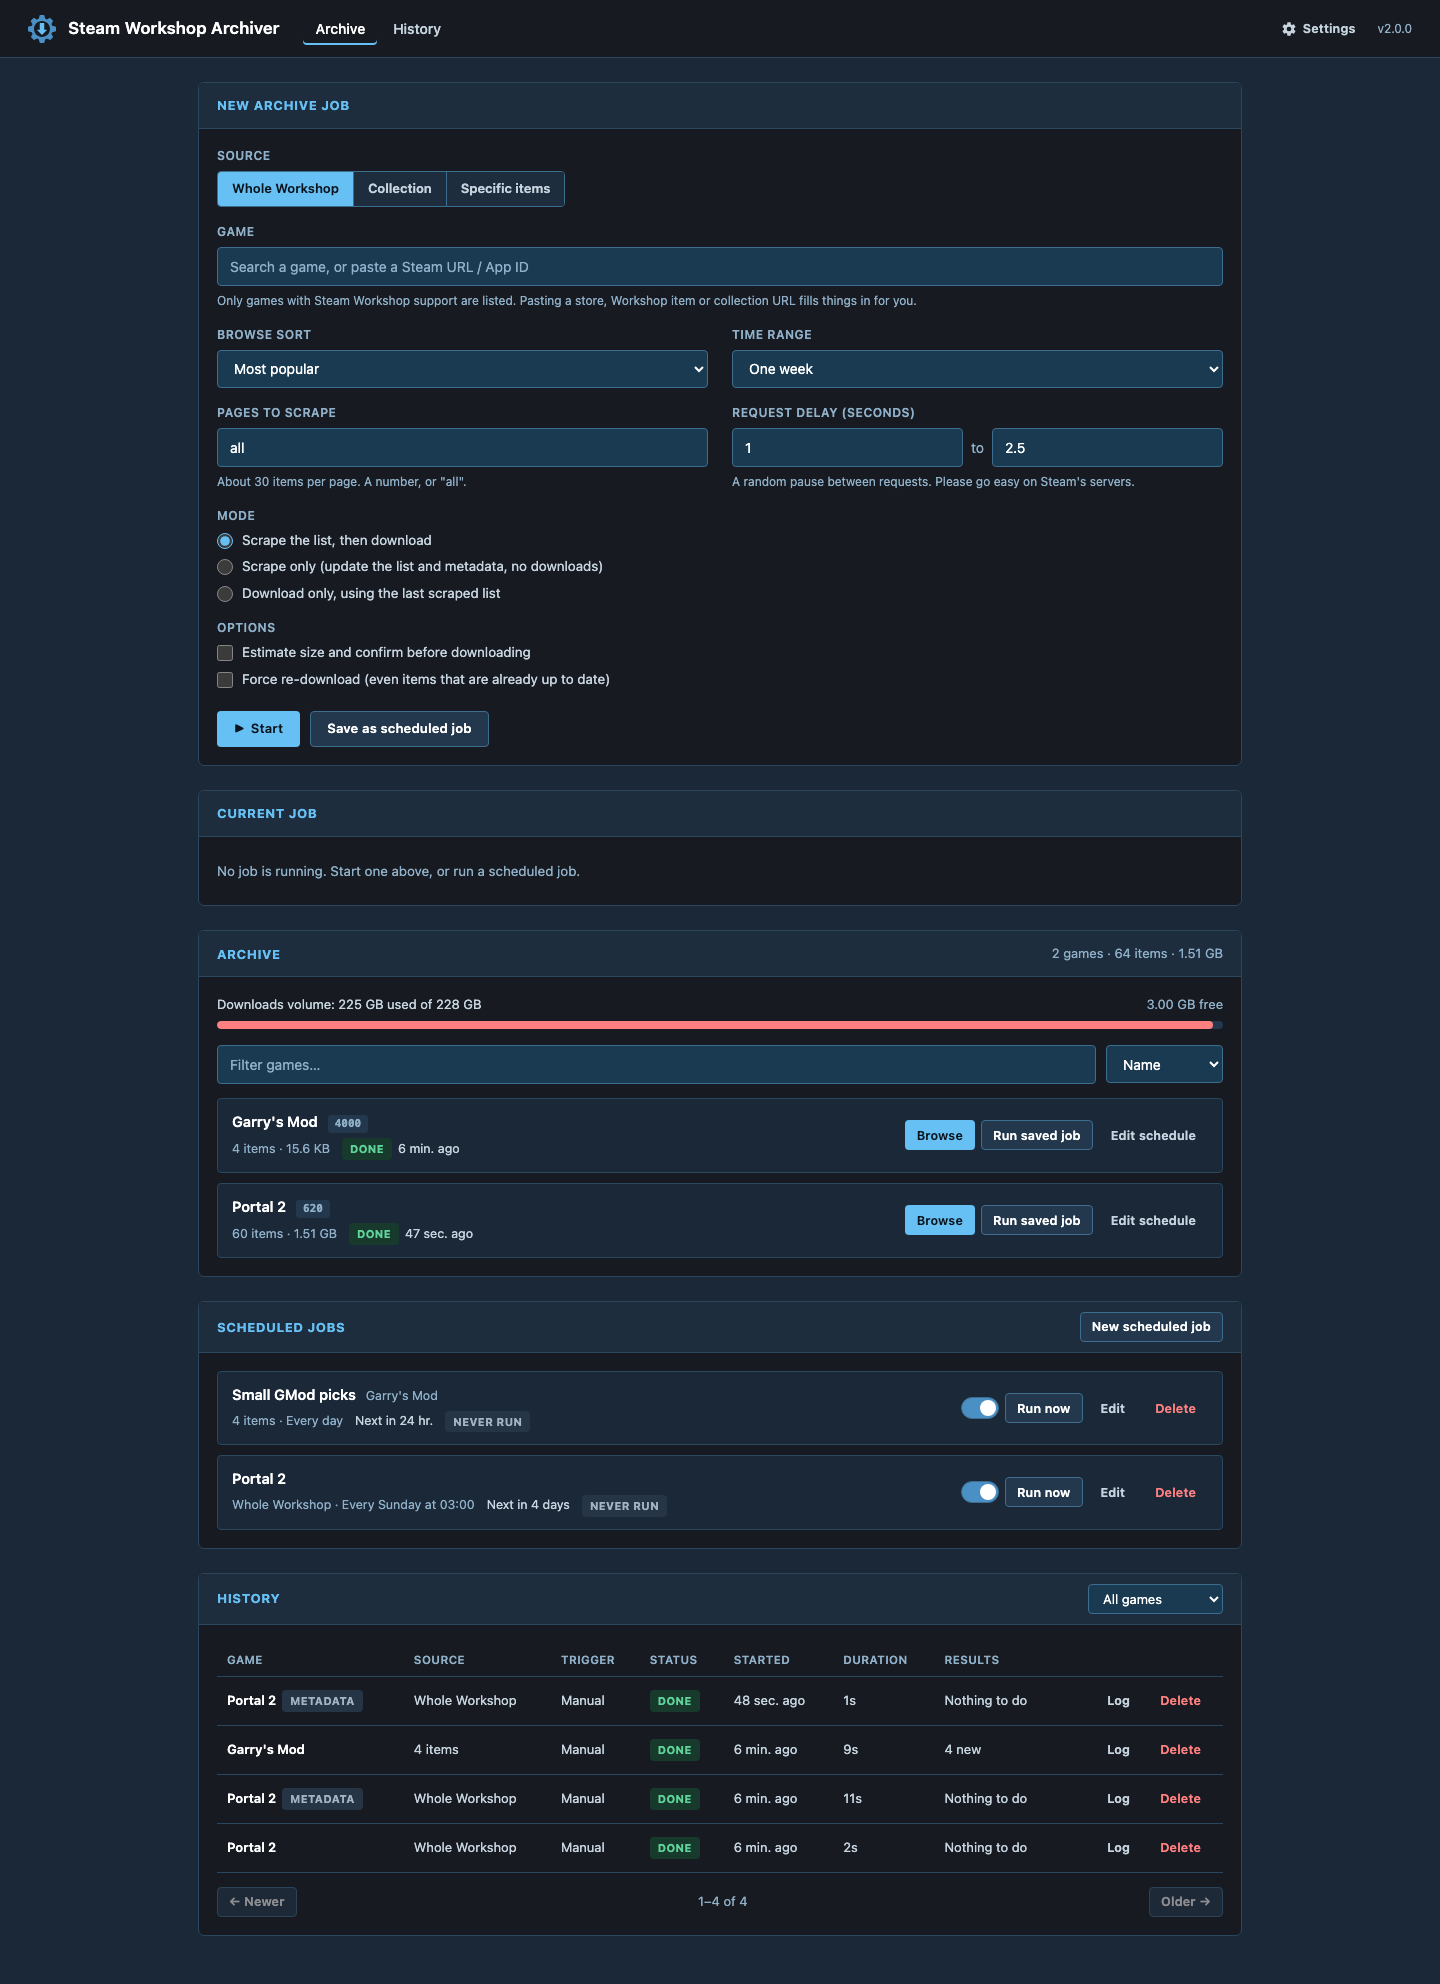Click Save as scheduled job
The image size is (1440, 1984).
(x=399, y=729)
